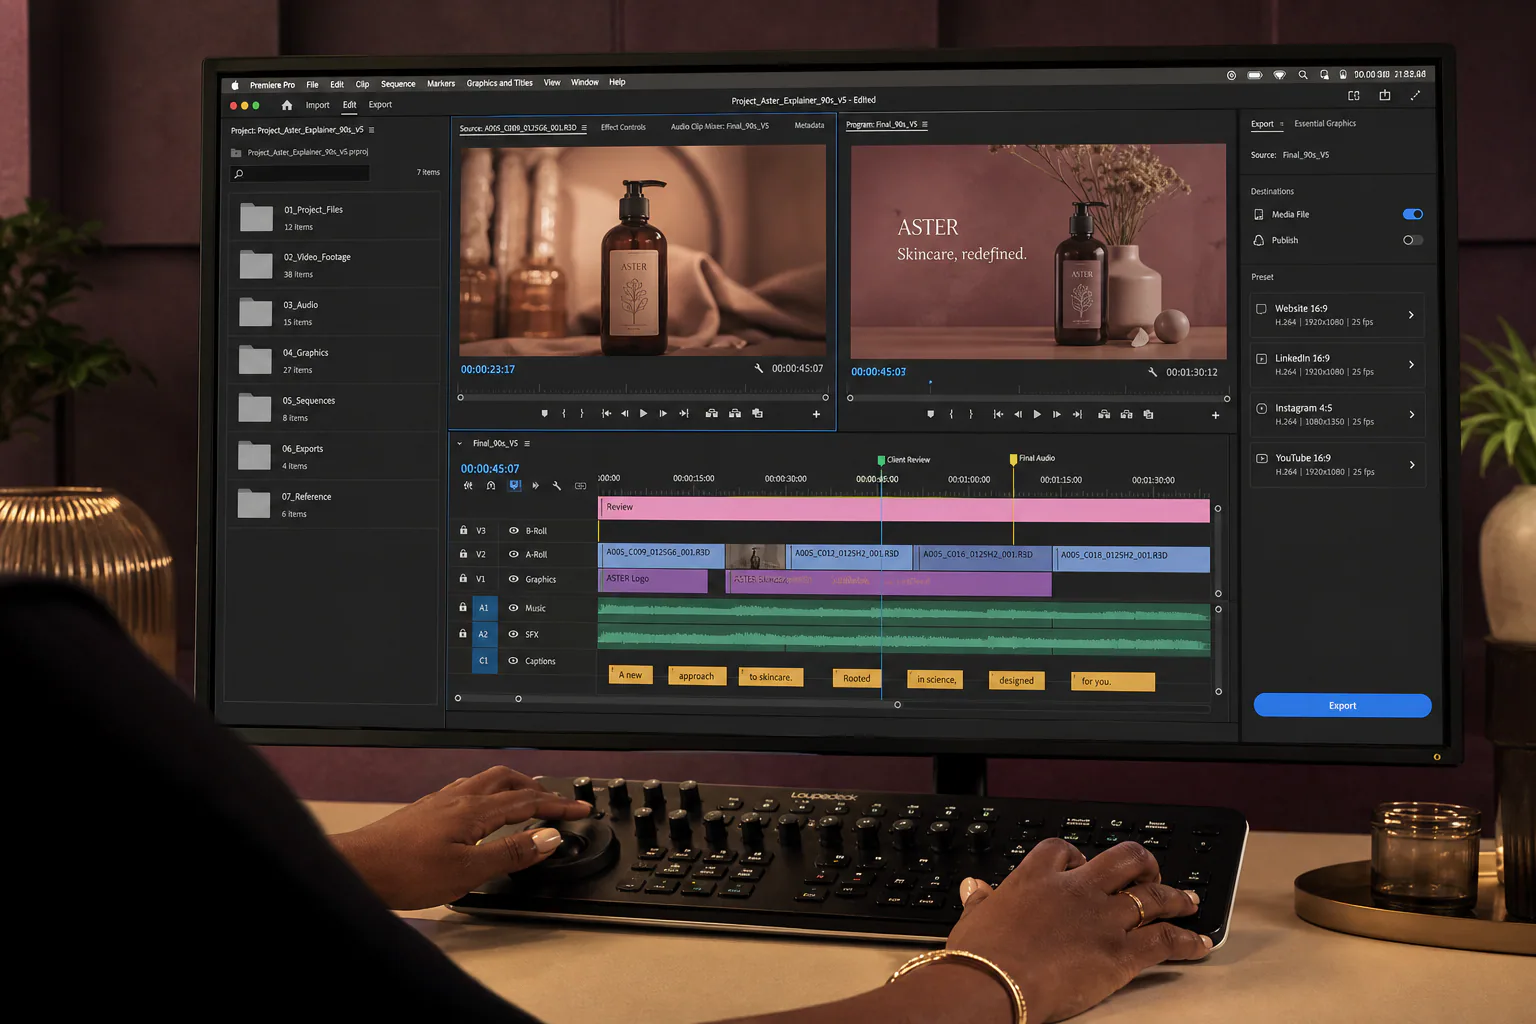Switch to Essential Graphics tab
This screenshot has height=1024, width=1536.
pyautogui.click(x=1325, y=123)
